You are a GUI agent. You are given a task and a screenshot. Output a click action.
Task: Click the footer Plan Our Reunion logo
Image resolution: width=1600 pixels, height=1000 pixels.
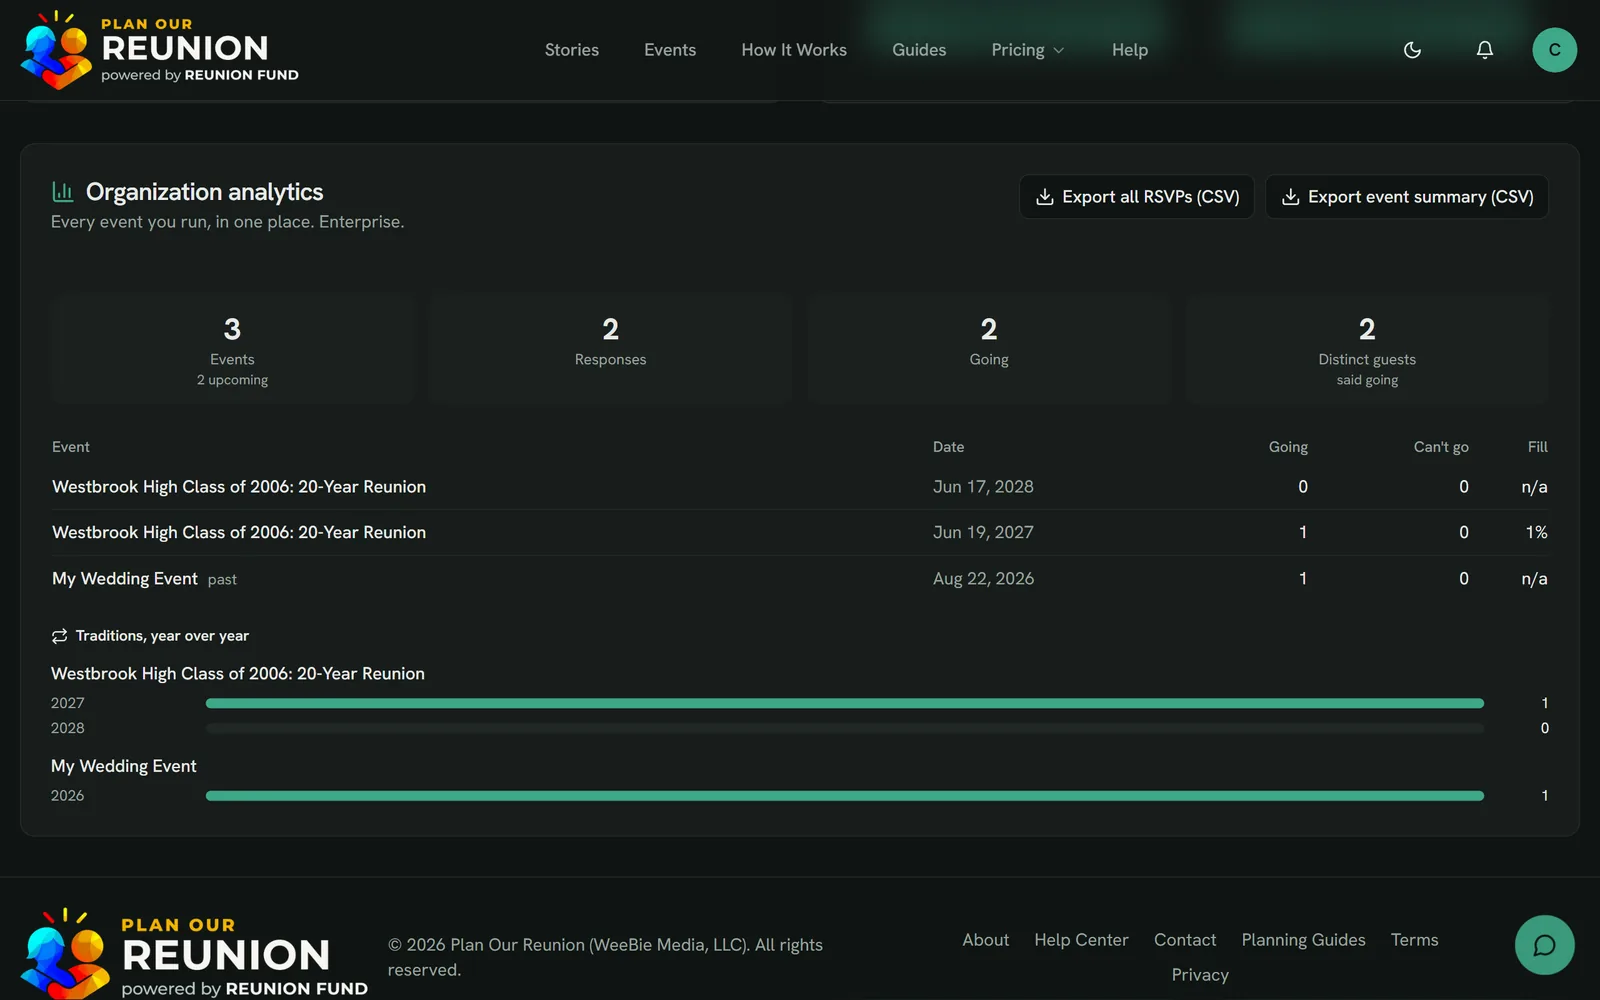click(195, 953)
